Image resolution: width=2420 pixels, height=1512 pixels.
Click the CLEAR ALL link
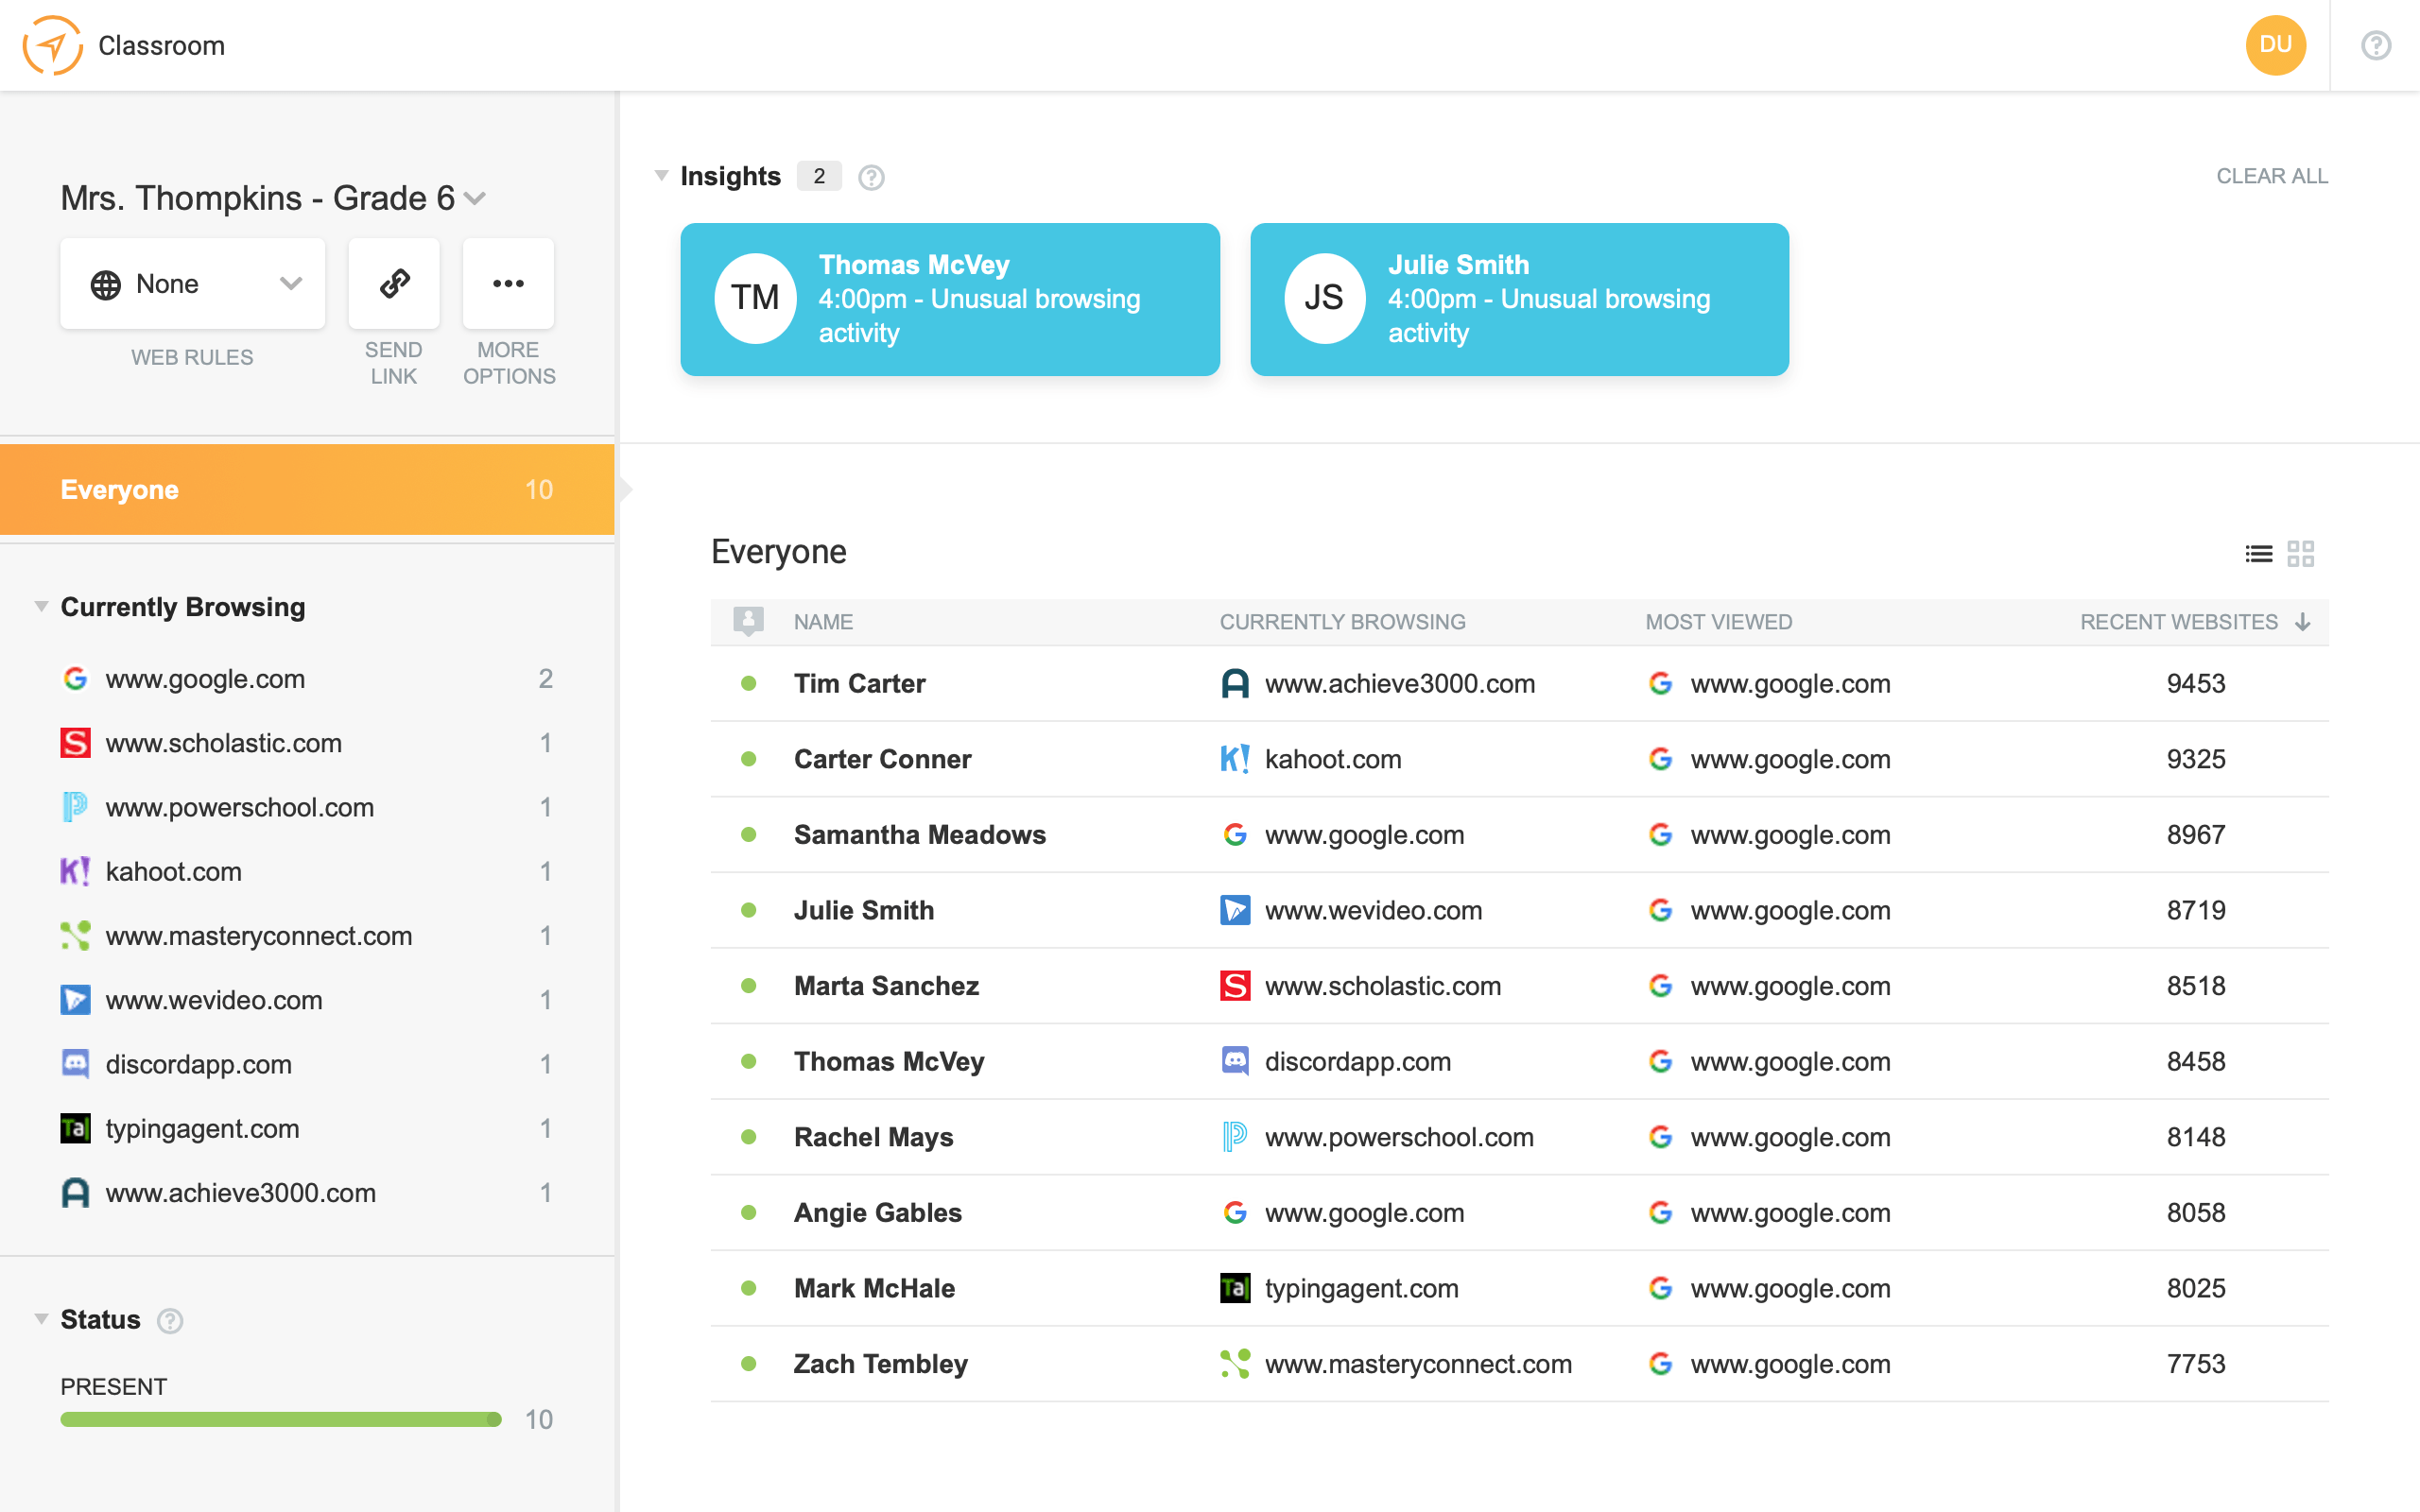[2272, 175]
